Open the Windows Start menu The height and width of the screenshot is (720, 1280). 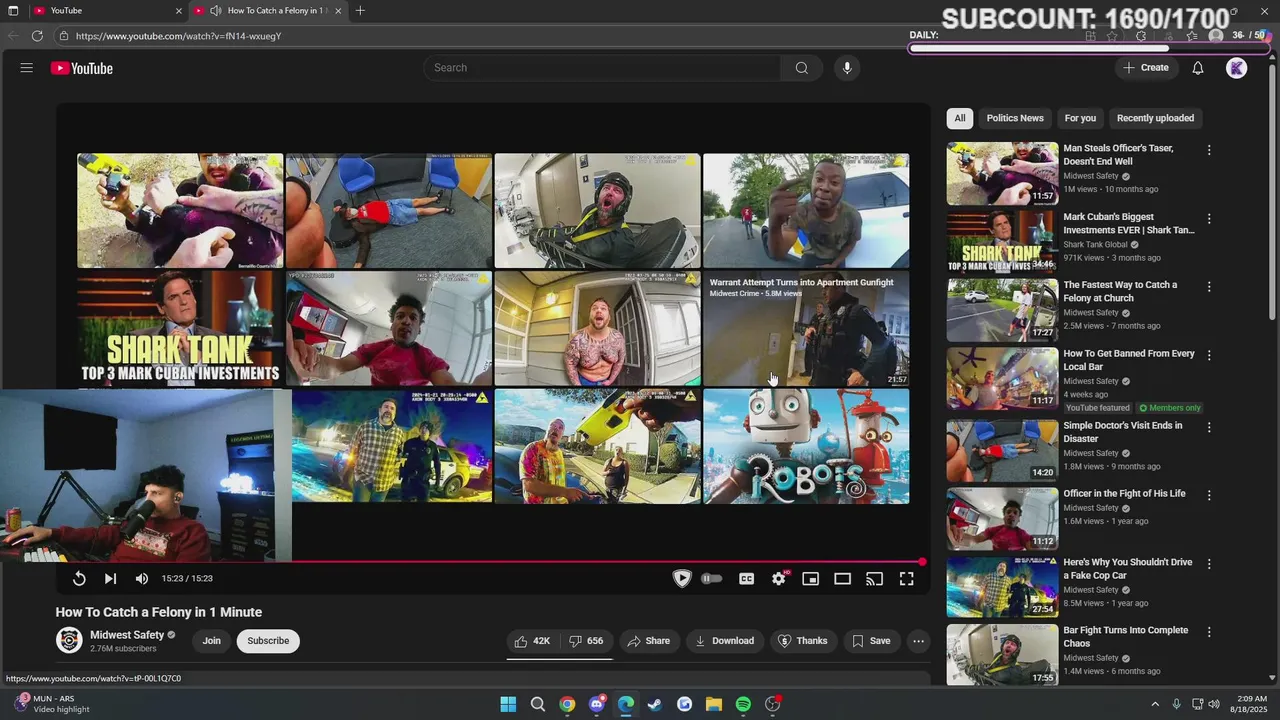click(x=508, y=705)
